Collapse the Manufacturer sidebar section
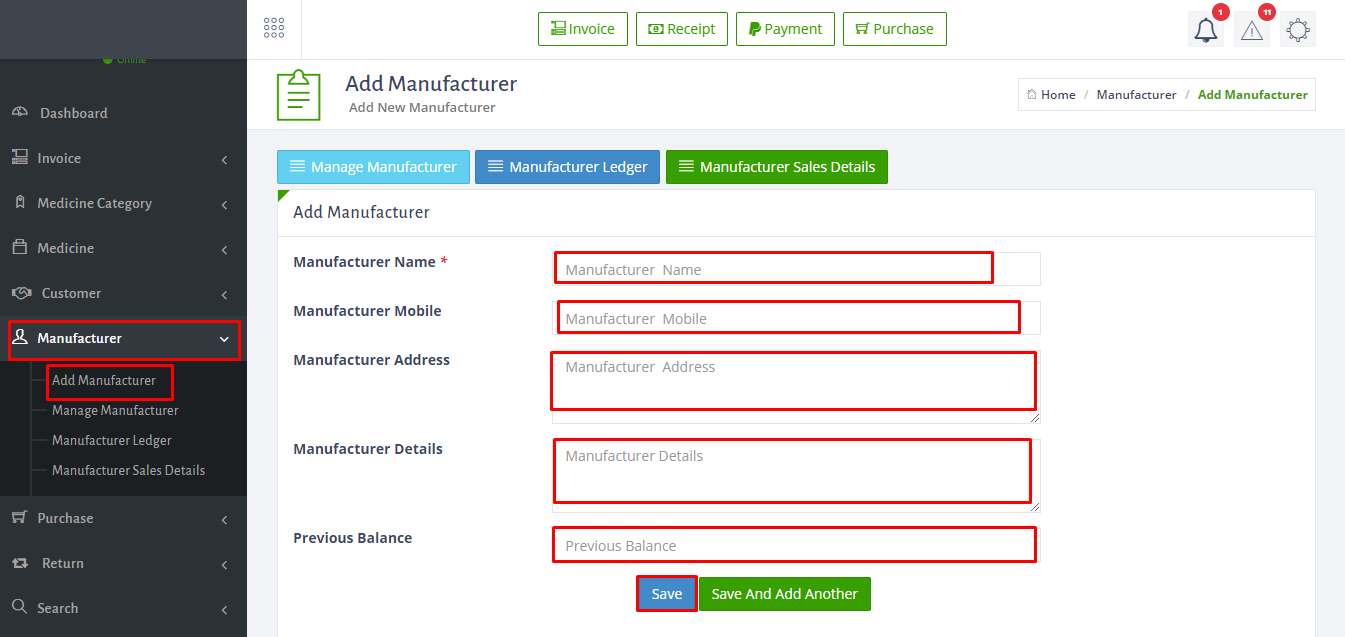 pyautogui.click(x=123, y=338)
